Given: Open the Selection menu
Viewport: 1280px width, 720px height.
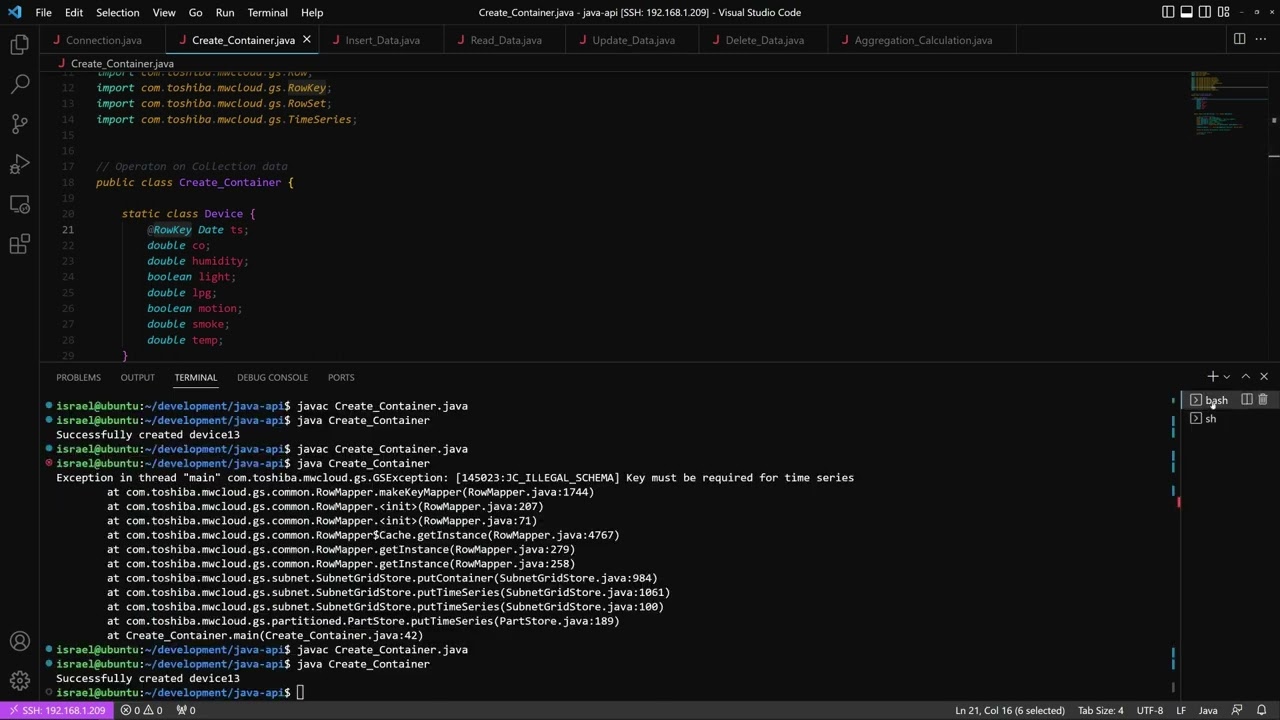Looking at the screenshot, I should pos(117,12).
